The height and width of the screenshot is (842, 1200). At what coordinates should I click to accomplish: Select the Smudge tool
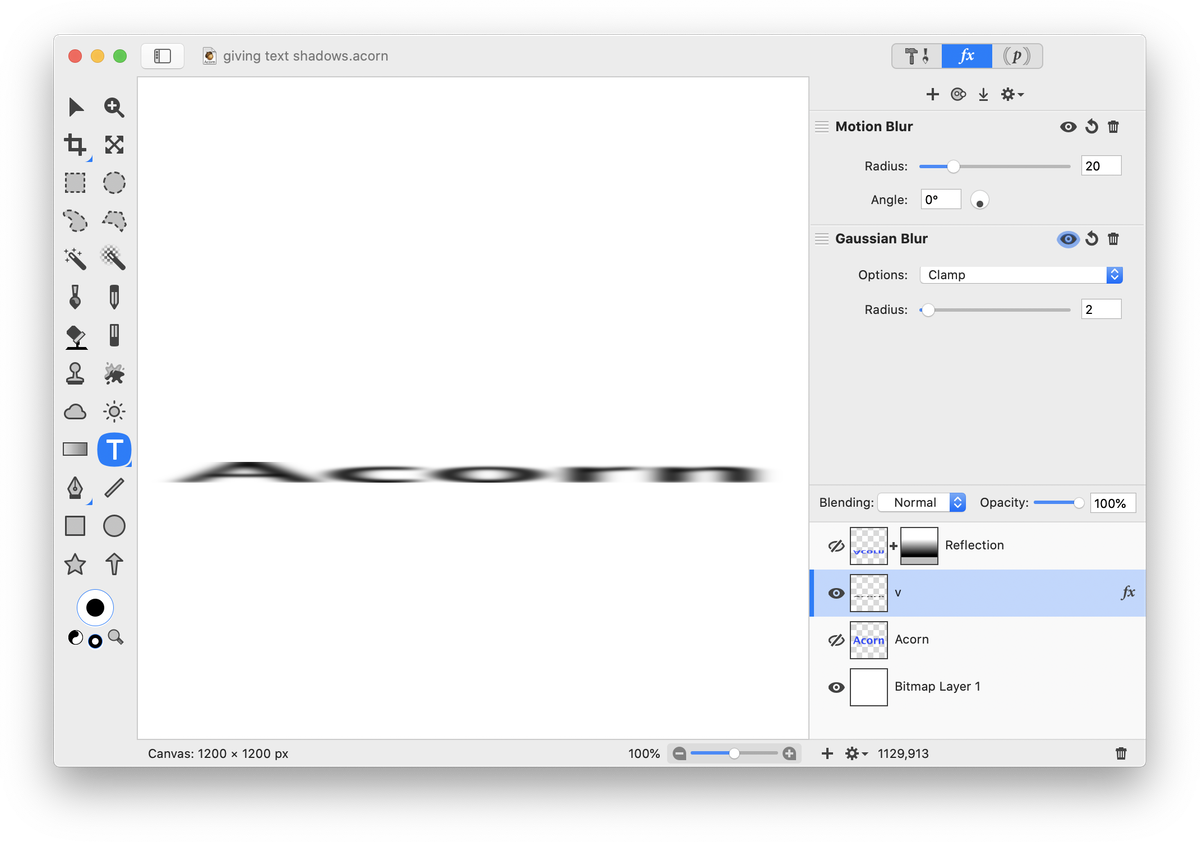[x=114, y=374]
